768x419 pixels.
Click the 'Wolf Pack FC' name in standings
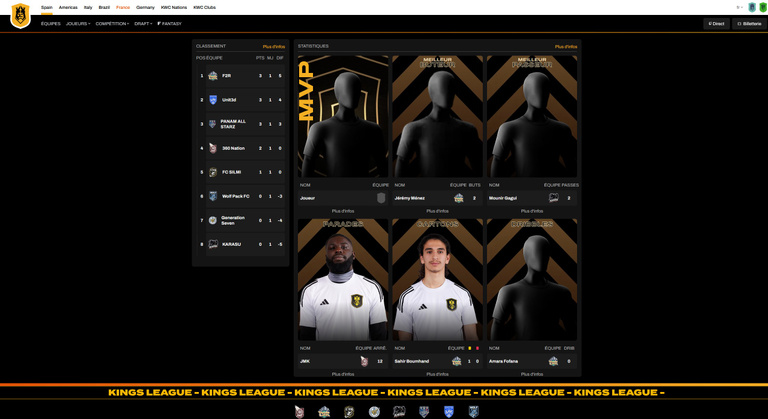(236, 196)
